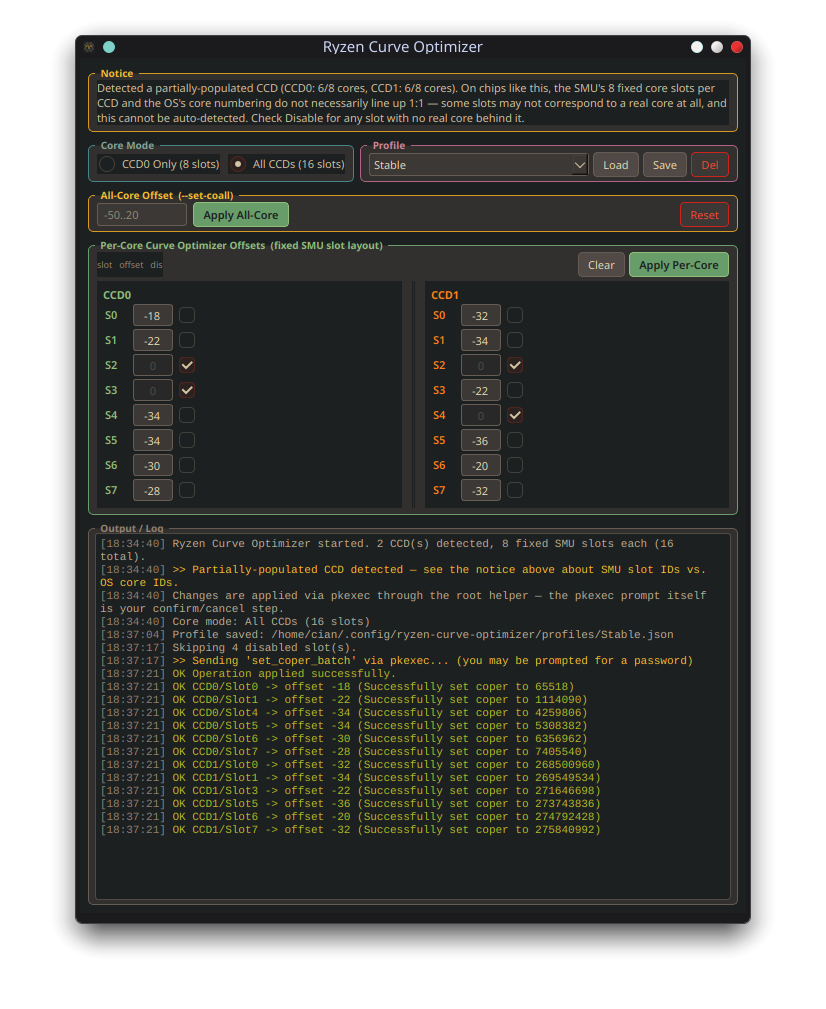
Task: Check disable box for CCD1 S0
Action: point(515,315)
